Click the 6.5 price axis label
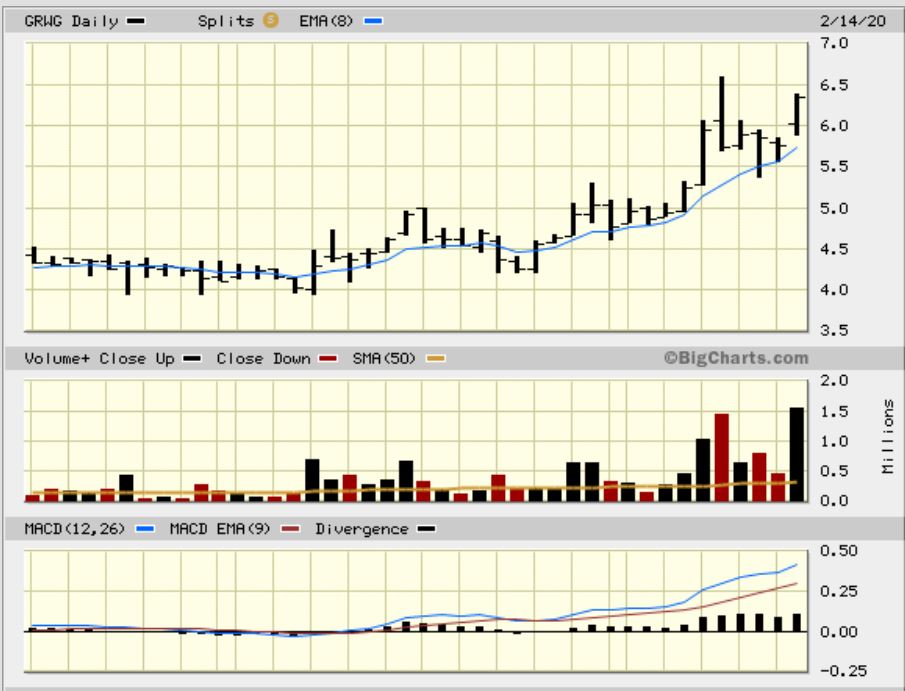Viewport: 905px width, 691px height. coord(834,85)
